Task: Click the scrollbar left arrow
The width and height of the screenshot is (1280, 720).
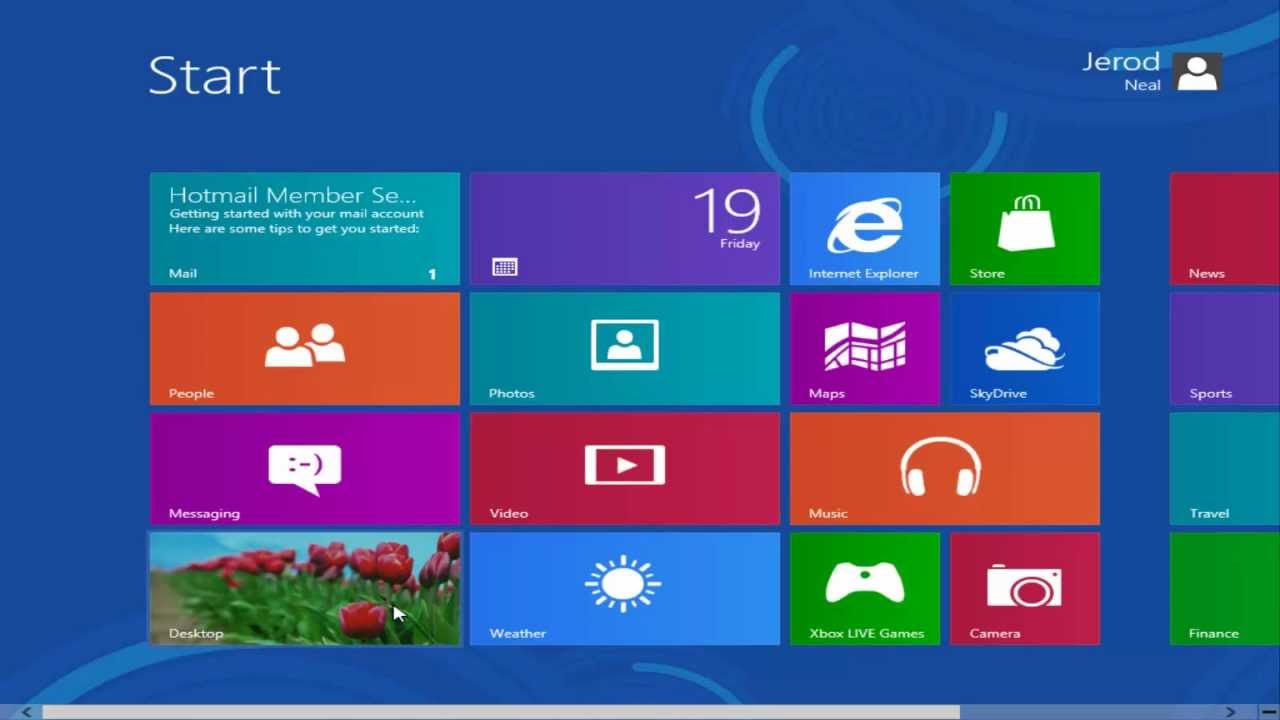Action: tap(27, 712)
